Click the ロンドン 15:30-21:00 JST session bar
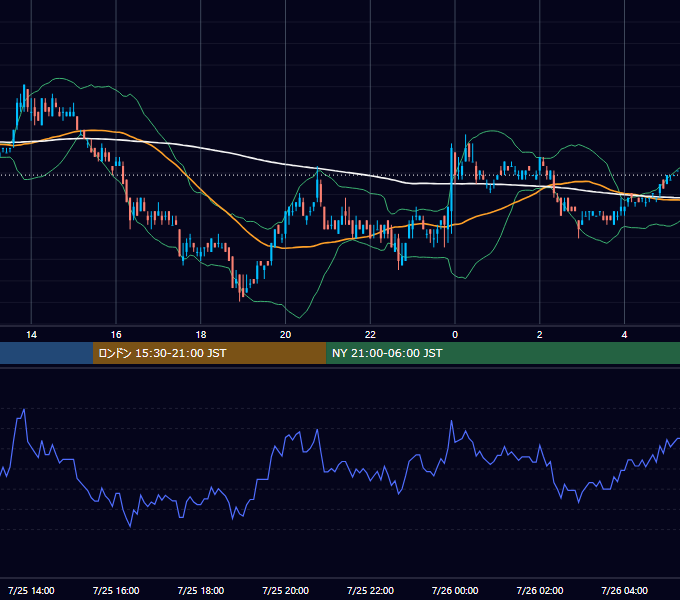This screenshot has width=680, height=600. pos(209,353)
